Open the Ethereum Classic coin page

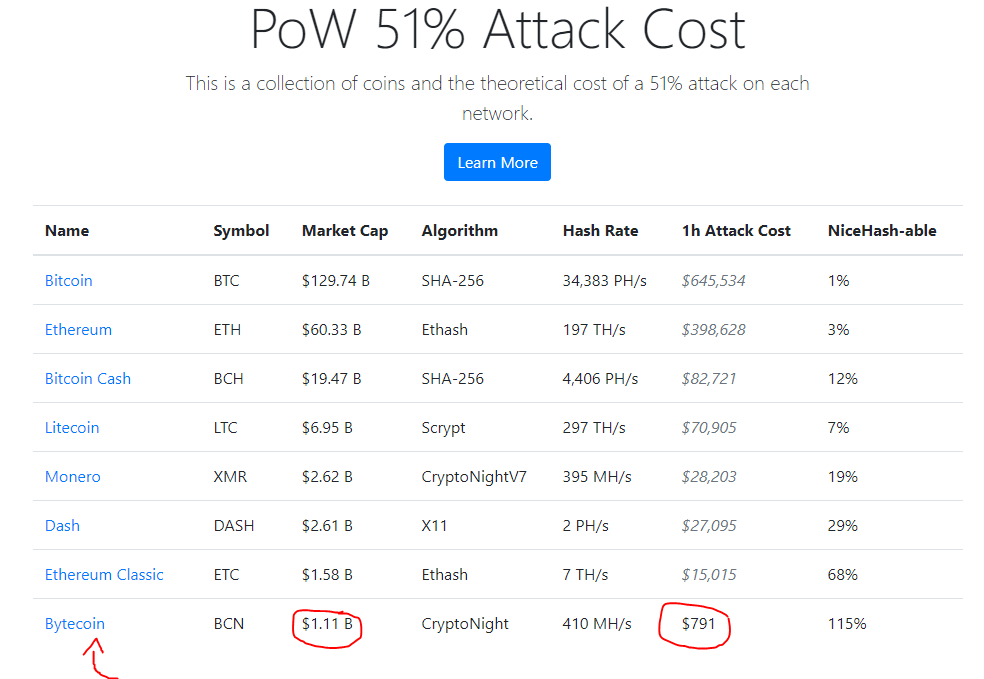[x=104, y=574]
